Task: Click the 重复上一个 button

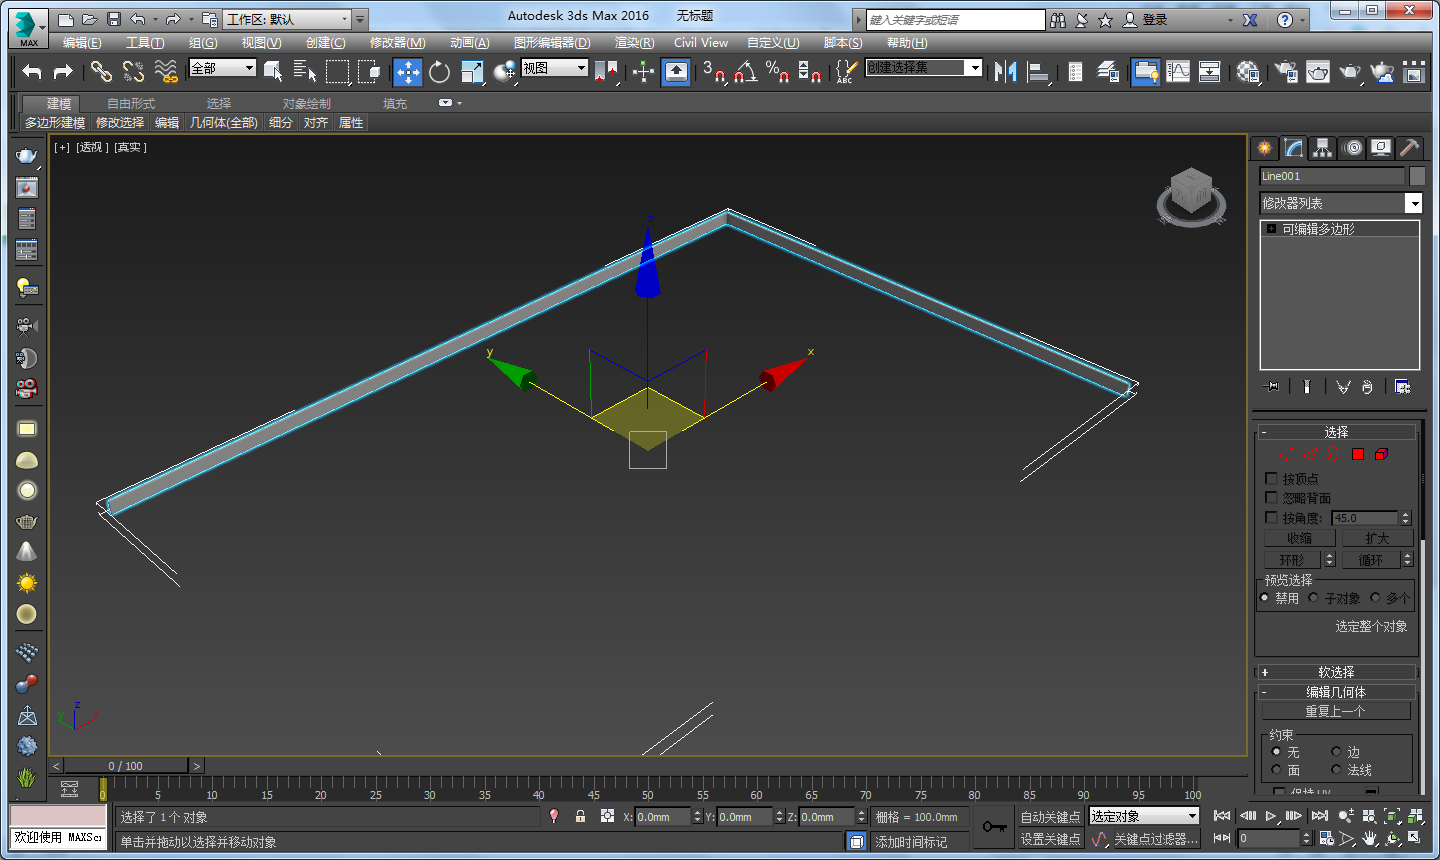Action: 1335,711
